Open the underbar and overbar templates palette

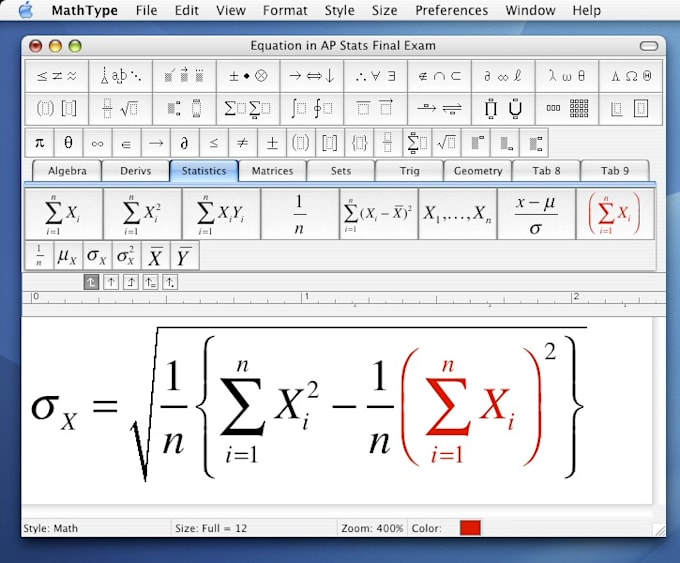point(376,108)
